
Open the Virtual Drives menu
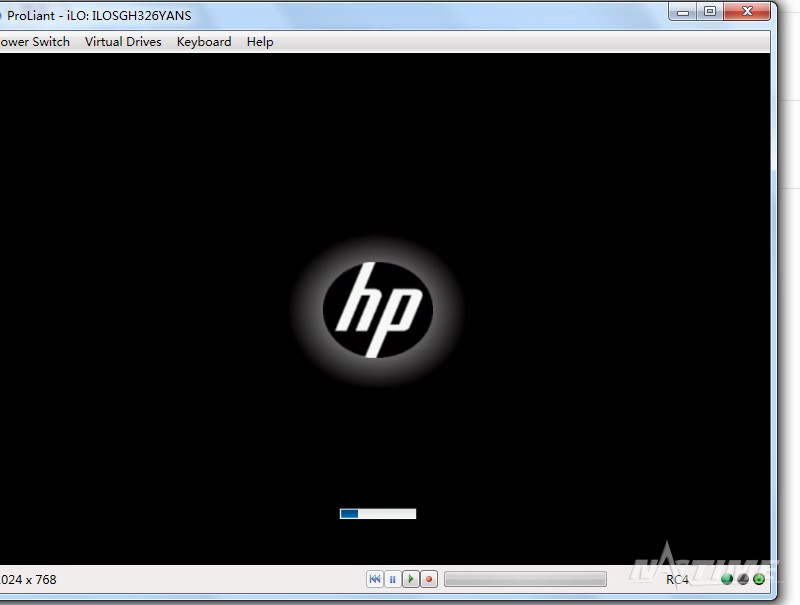pyautogui.click(x=123, y=42)
